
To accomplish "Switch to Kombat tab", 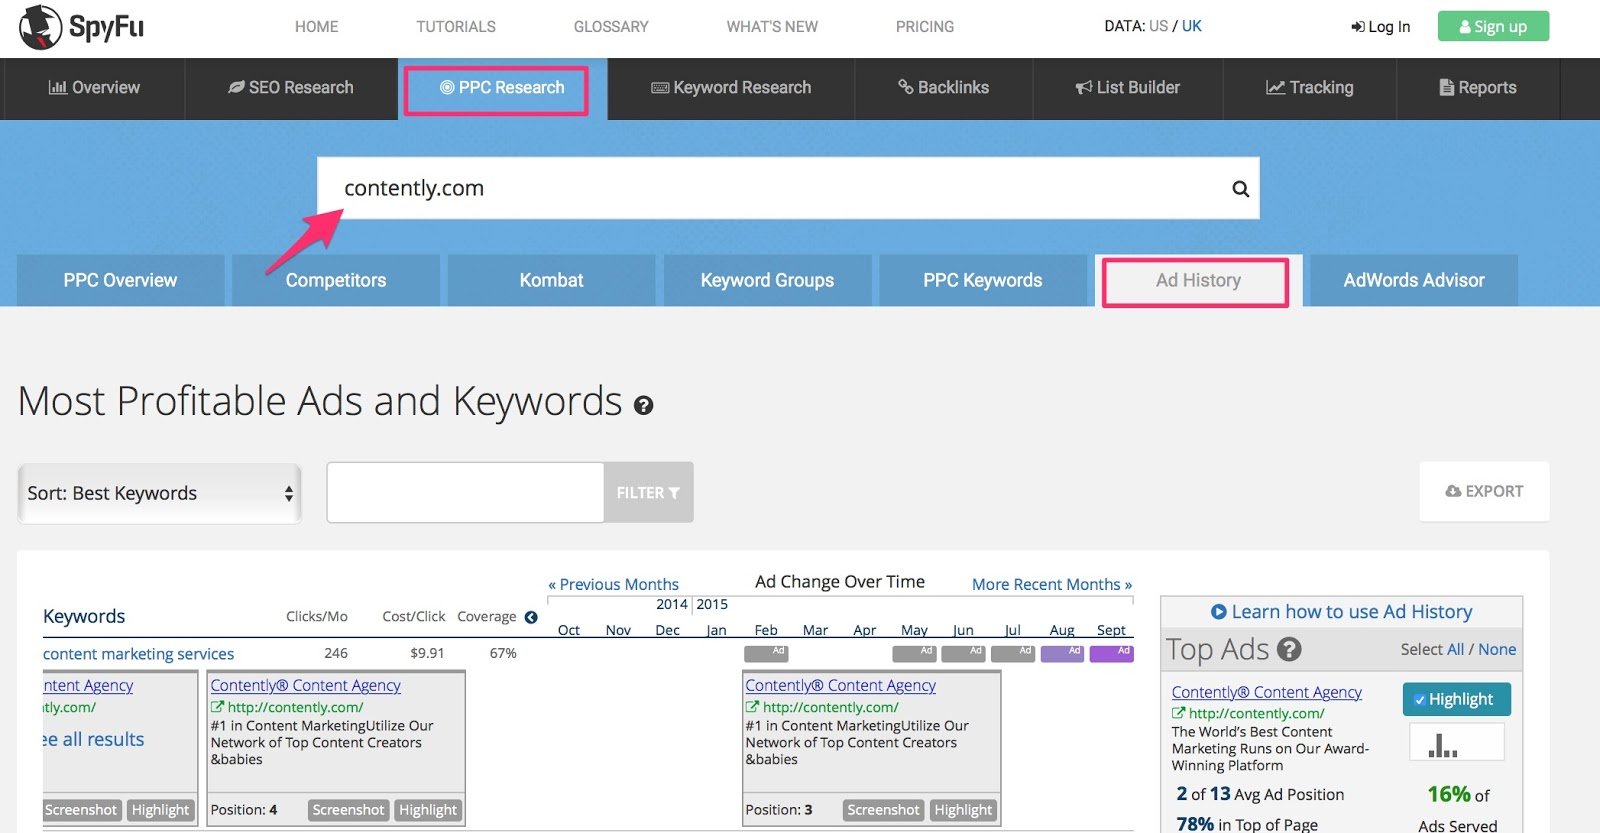I will [x=551, y=281].
